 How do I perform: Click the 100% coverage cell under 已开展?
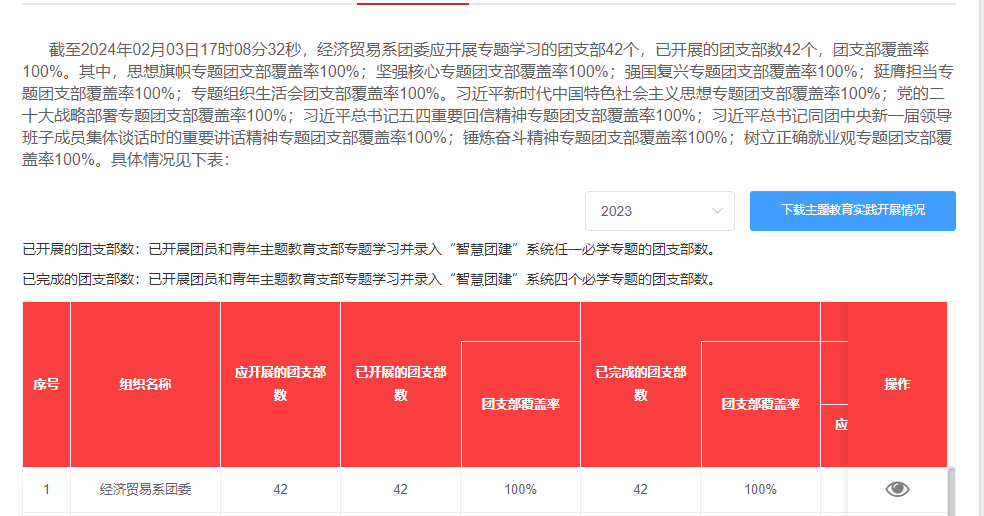tap(521, 490)
